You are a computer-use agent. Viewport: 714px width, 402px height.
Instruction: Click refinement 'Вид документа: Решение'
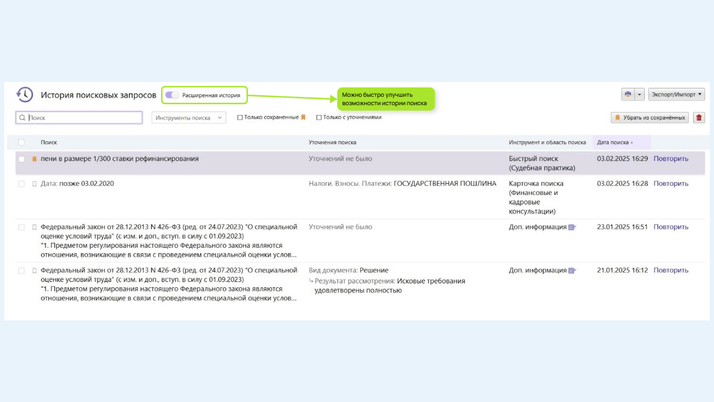(x=348, y=270)
